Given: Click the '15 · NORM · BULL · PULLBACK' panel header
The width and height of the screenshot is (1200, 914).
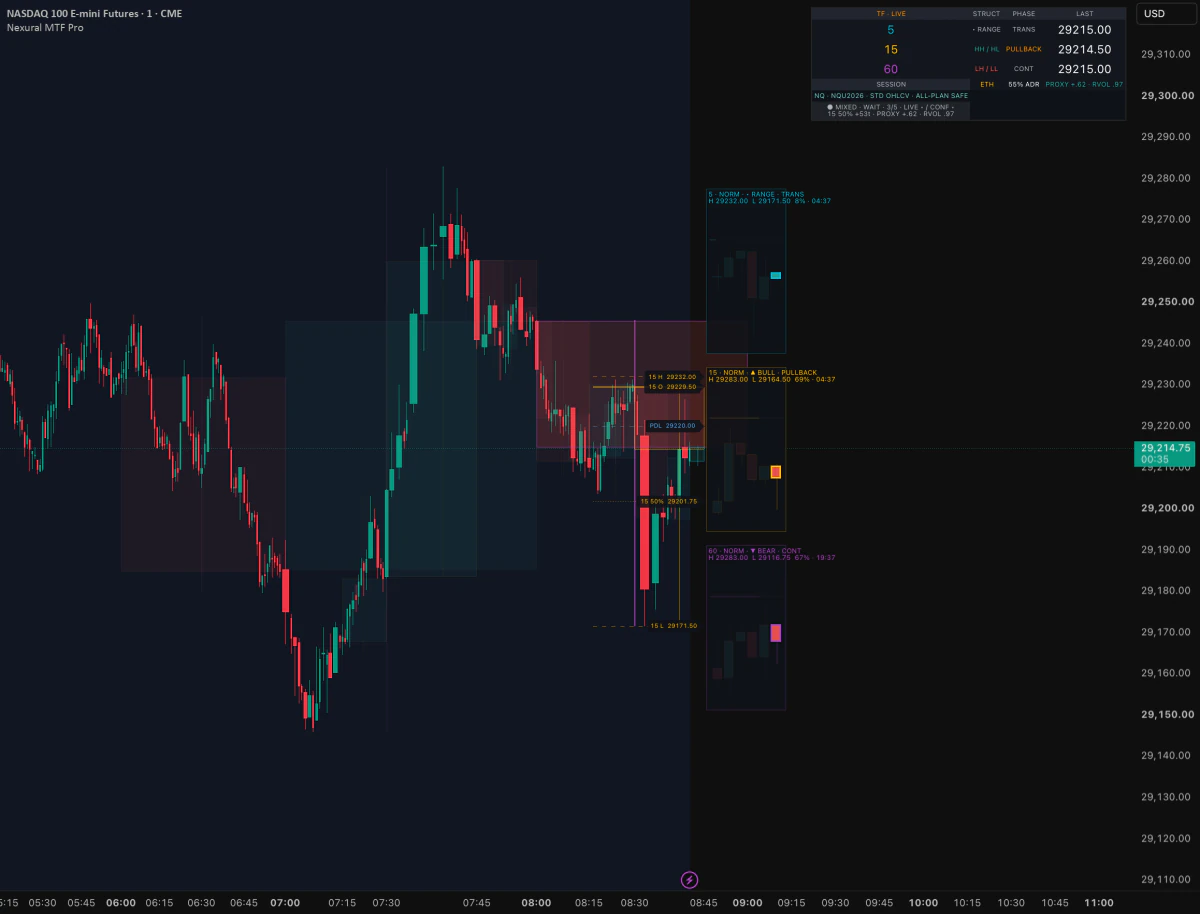Looking at the screenshot, I should (762, 372).
